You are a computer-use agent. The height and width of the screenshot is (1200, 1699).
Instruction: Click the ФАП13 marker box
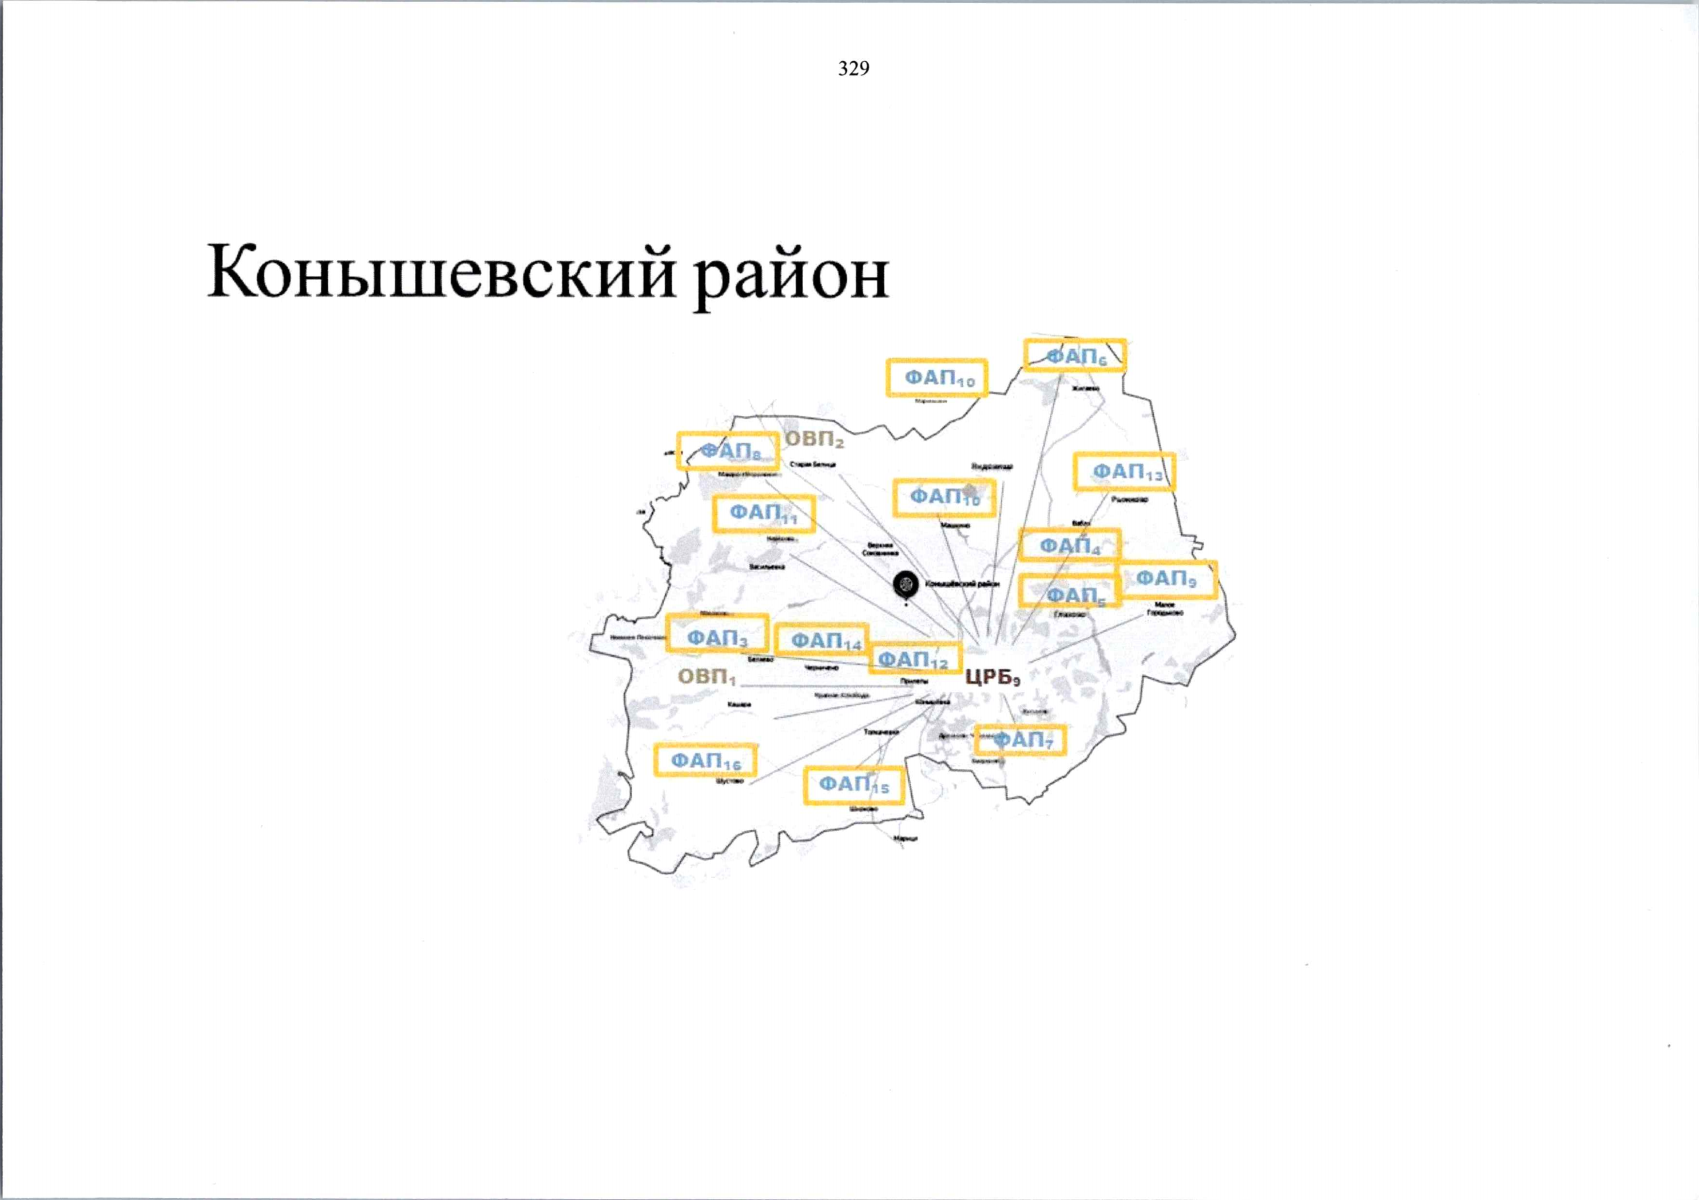1125,472
